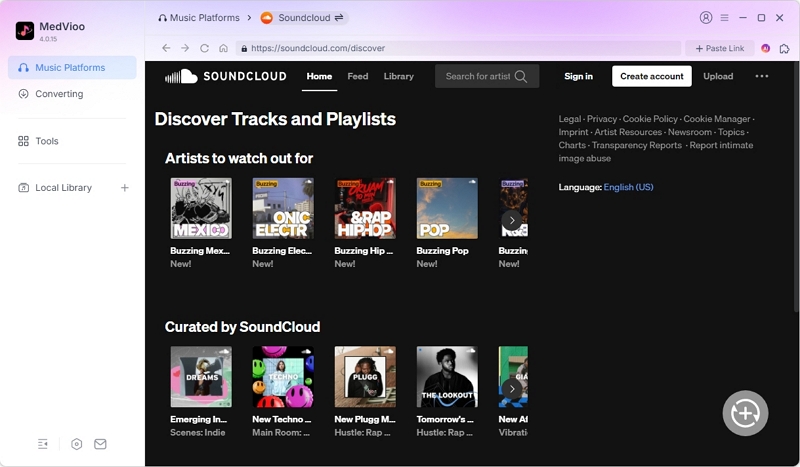
Task: Click Upload link
Action: [x=718, y=77]
